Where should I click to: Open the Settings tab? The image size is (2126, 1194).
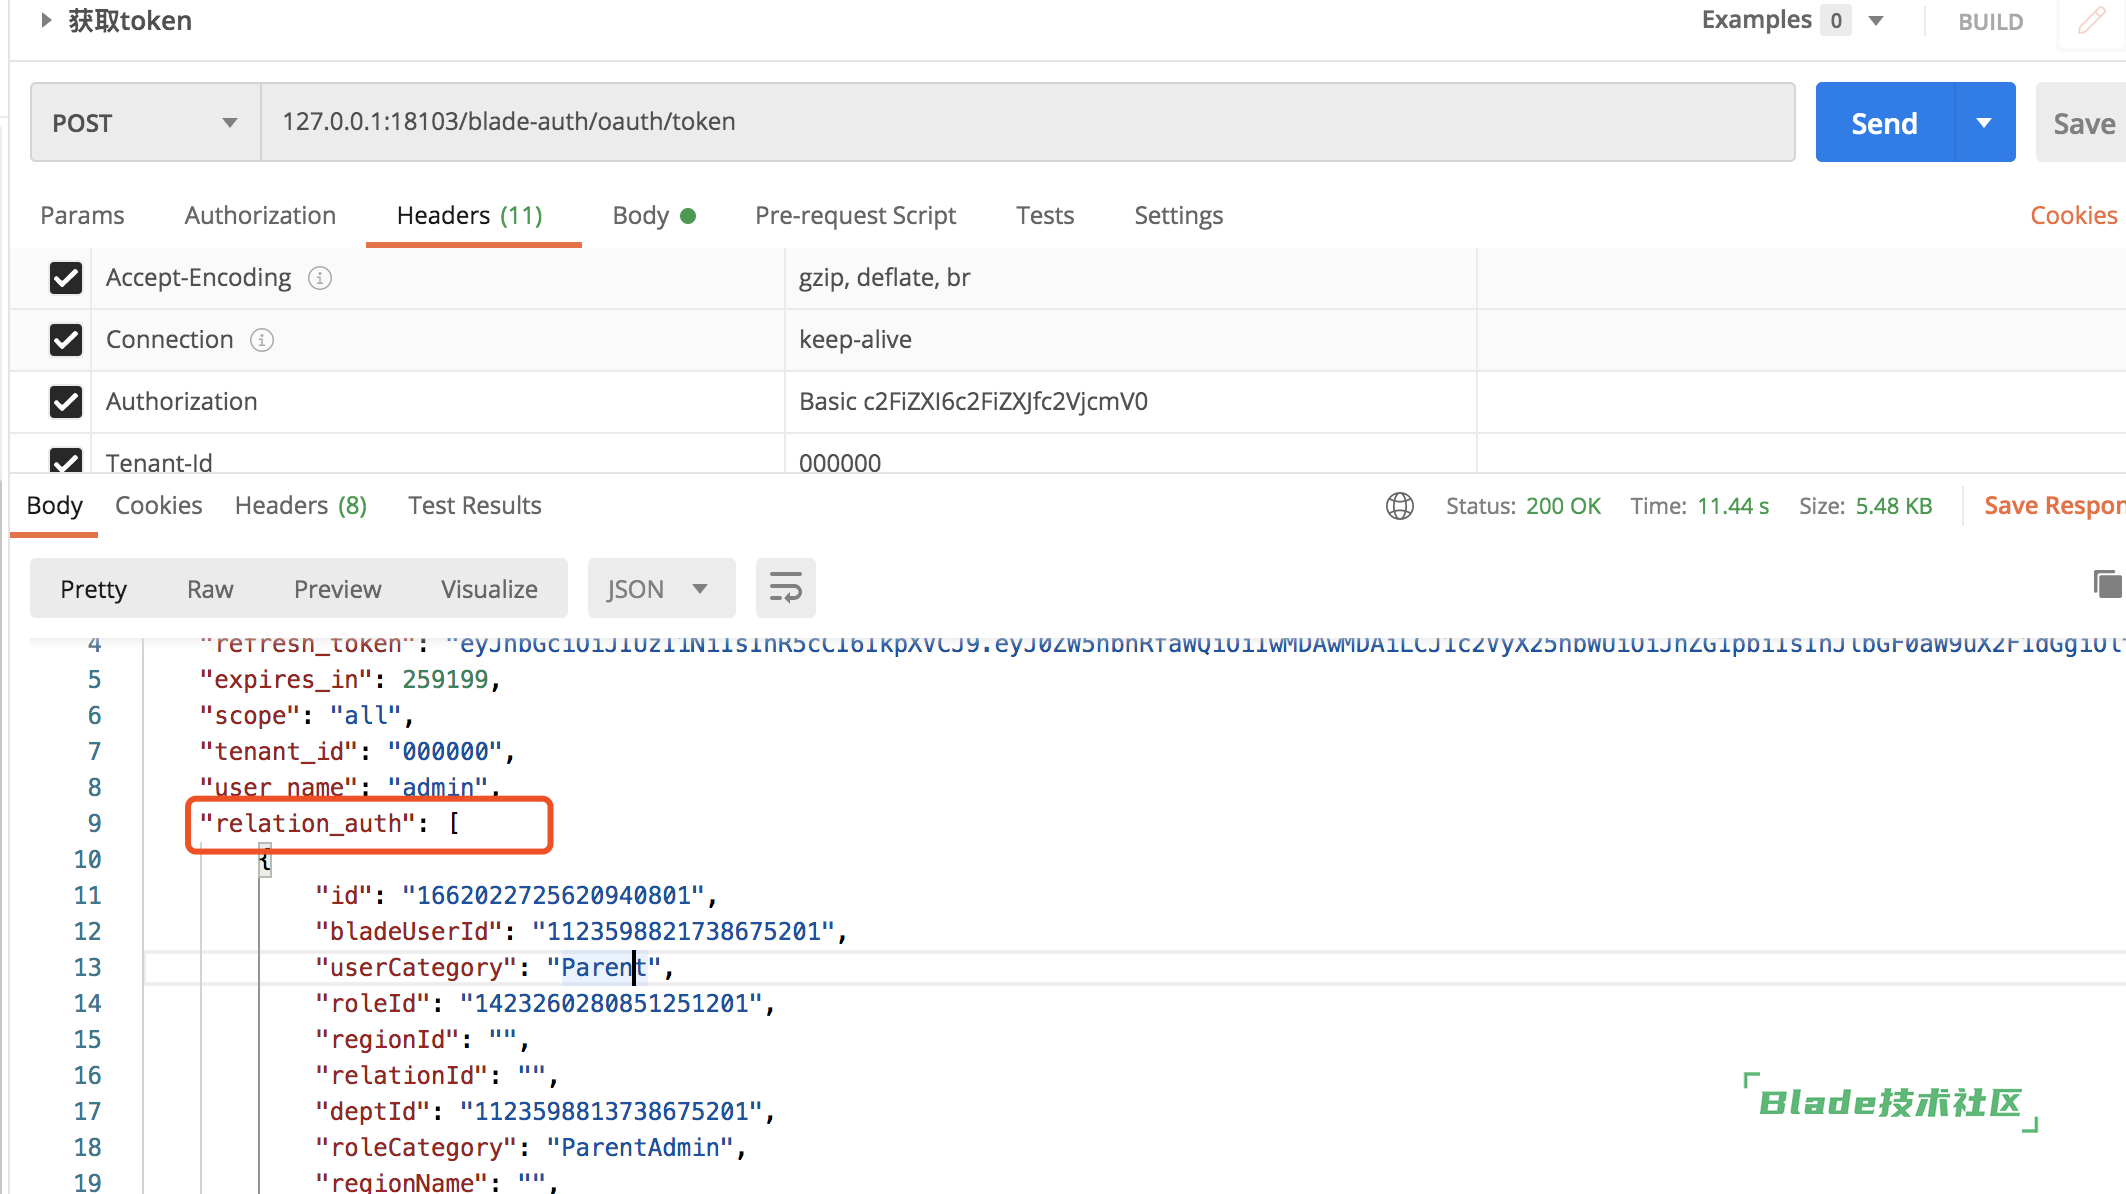click(1178, 216)
